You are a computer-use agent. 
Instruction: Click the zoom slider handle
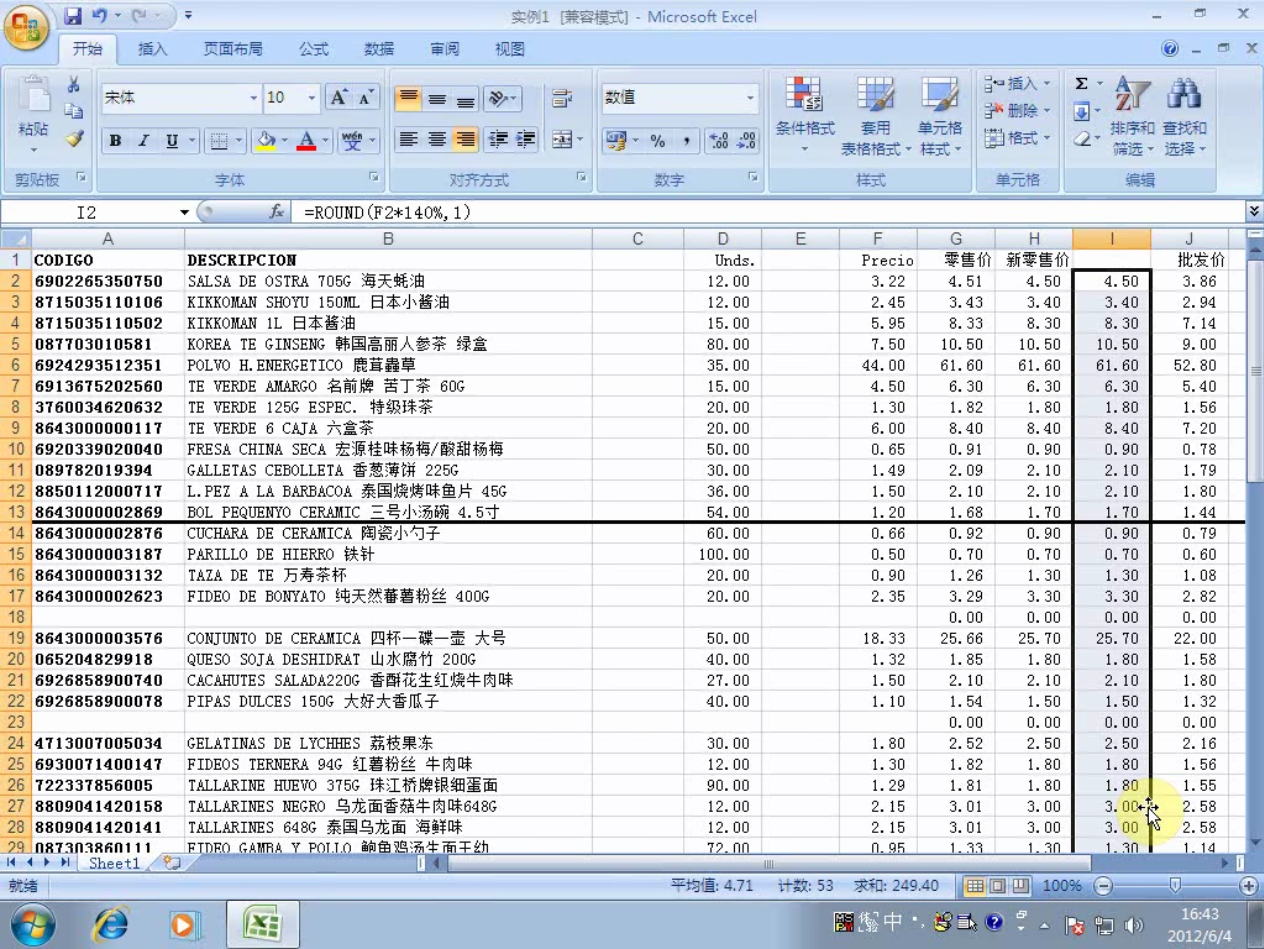1175,886
